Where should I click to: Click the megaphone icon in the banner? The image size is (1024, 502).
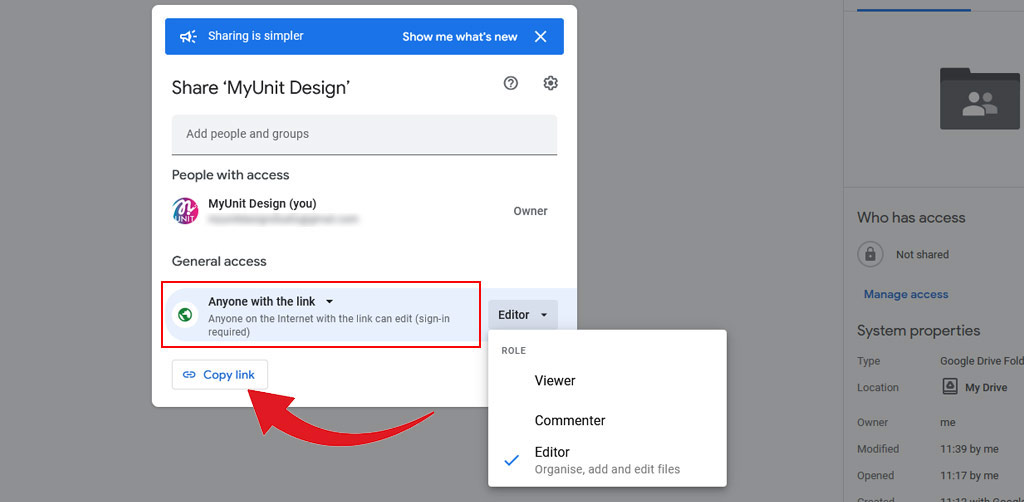point(188,37)
